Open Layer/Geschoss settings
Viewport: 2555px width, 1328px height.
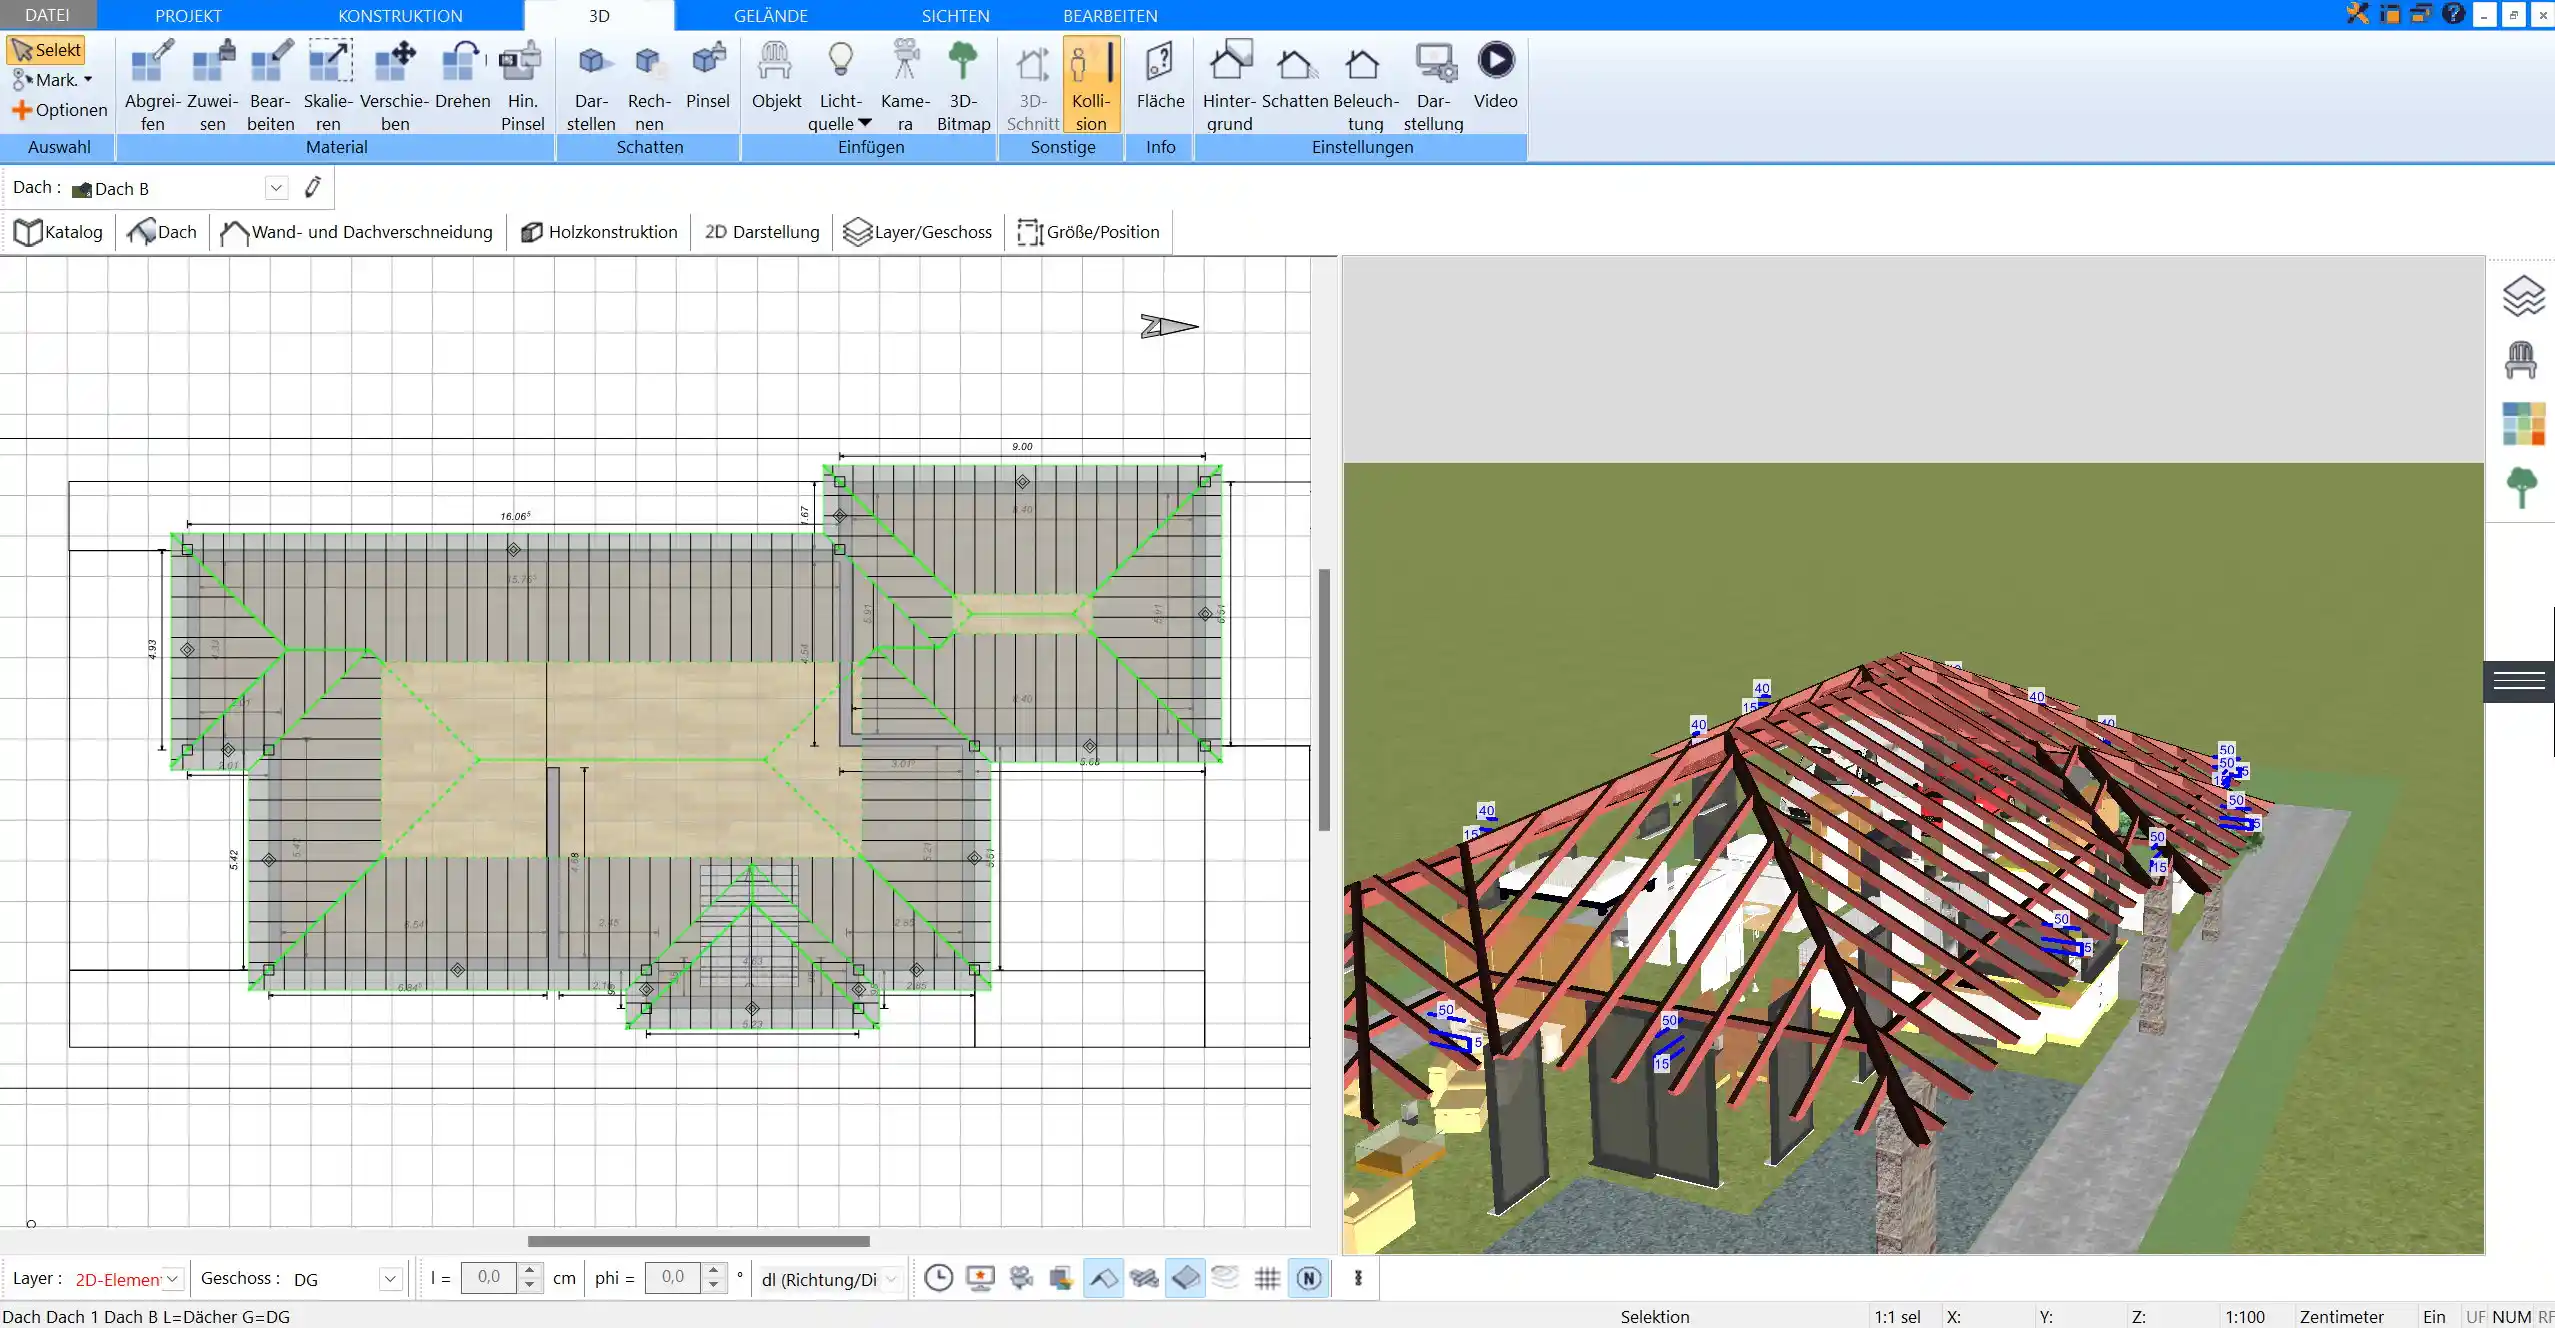918,232
